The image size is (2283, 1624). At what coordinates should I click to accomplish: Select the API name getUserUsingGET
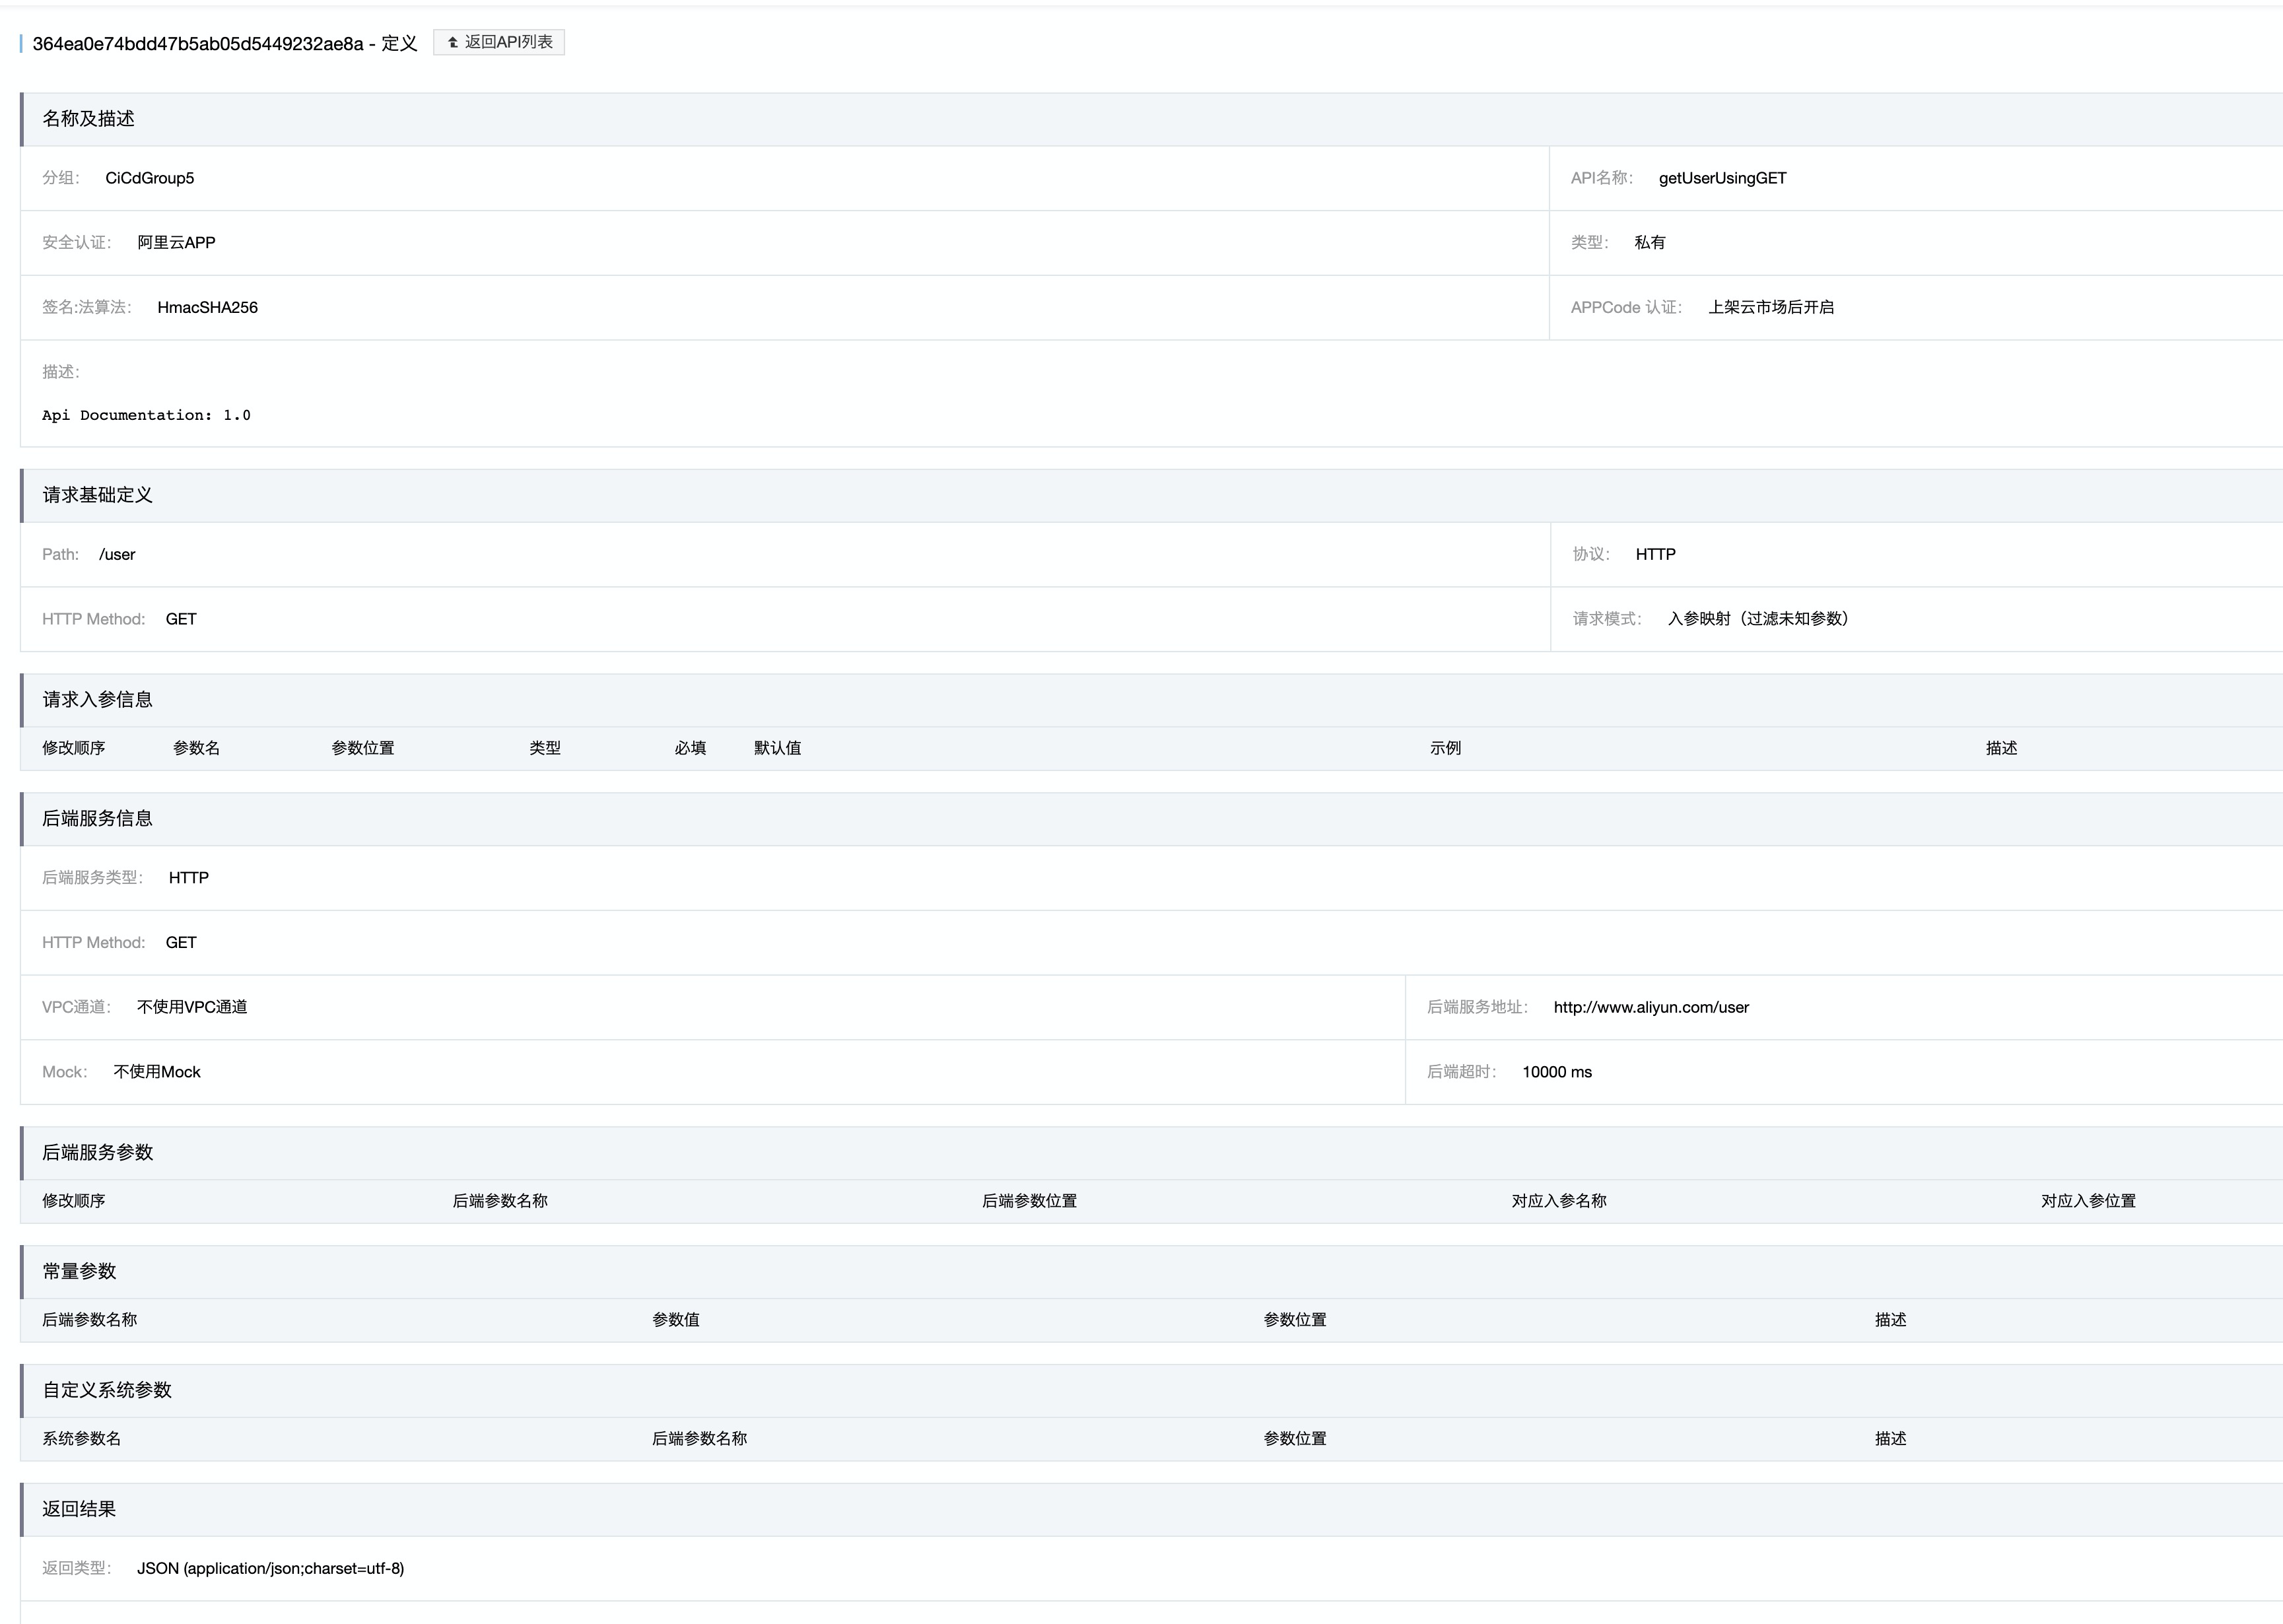click(1722, 178)
